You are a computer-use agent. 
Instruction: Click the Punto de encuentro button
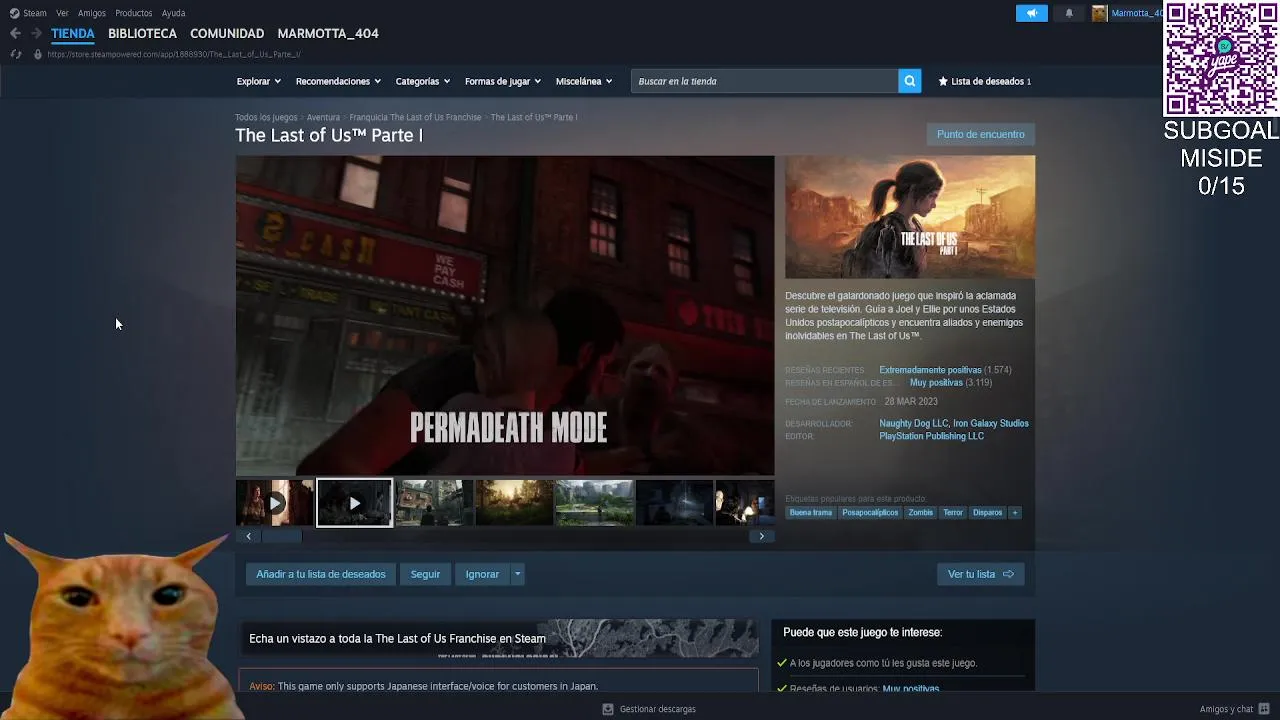[980, 134]
